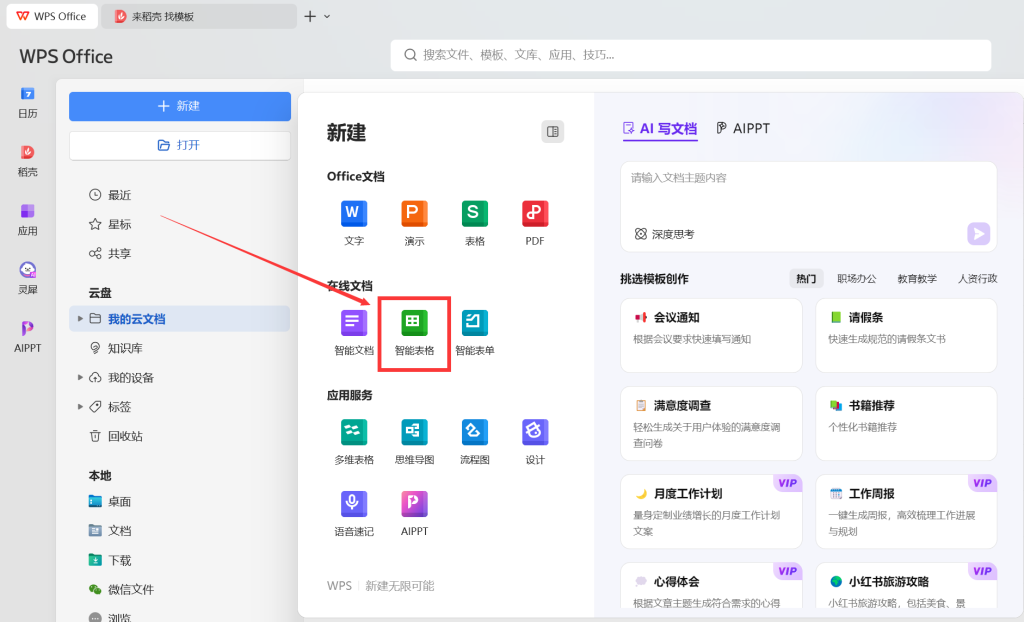Open the PDF creation icon
1024x622 pixels.
click(535, 213)
